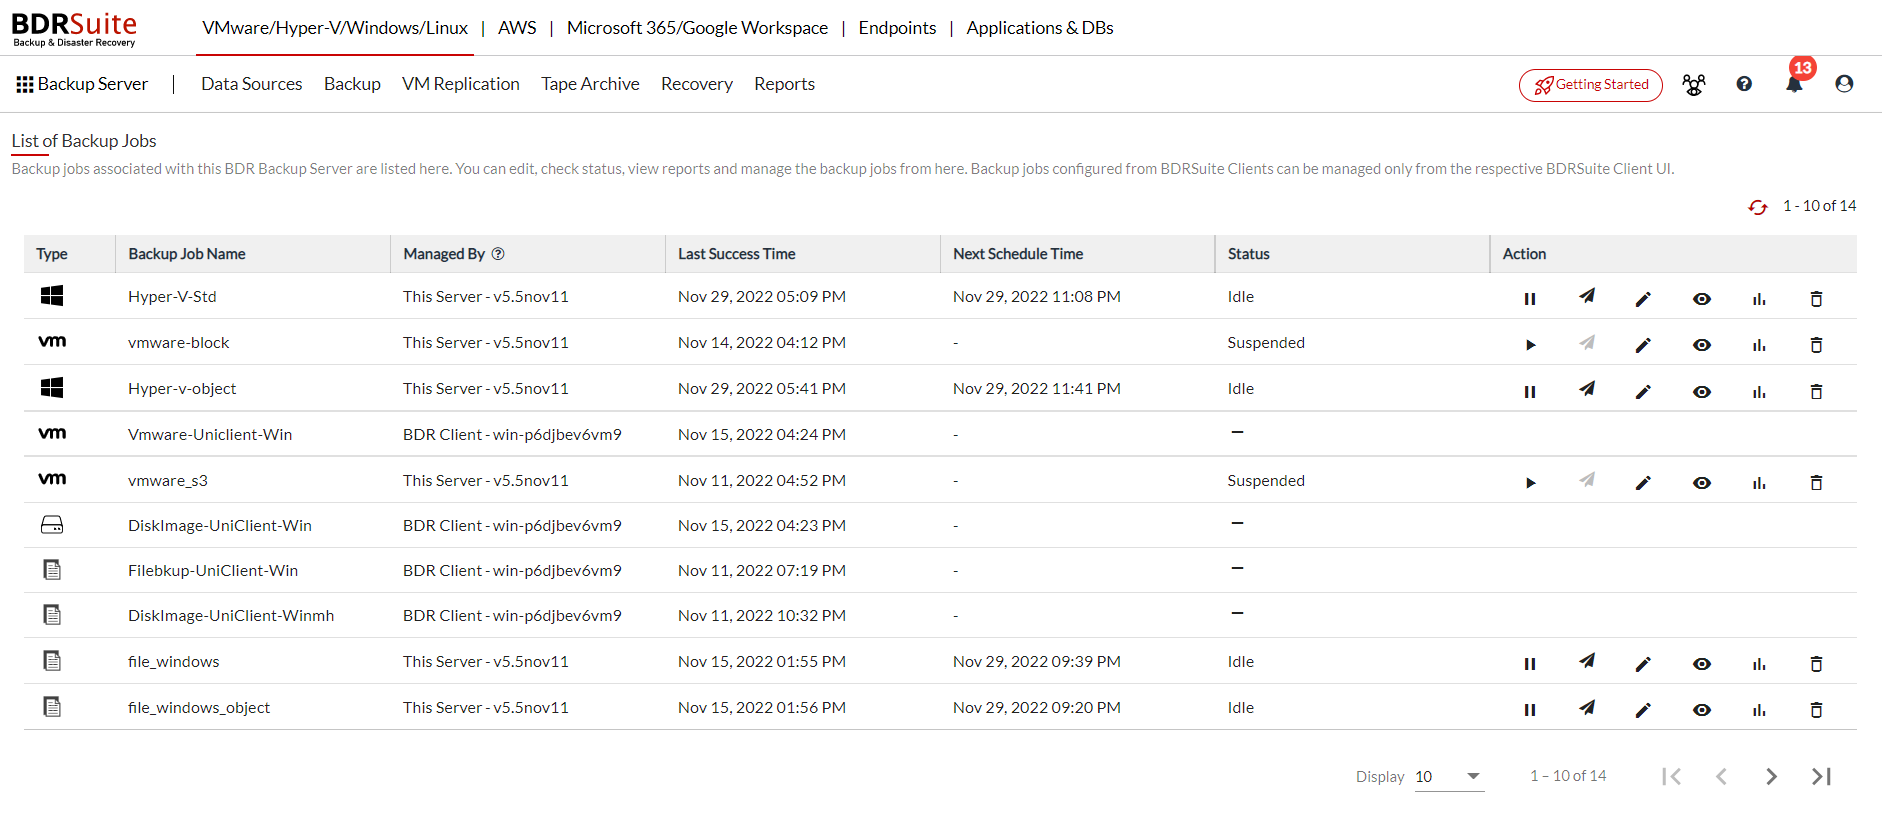Viewport: 1882px width, 833px height.
Task: Open report chart for the file_windows job
Action: (x=1759, y=664)
